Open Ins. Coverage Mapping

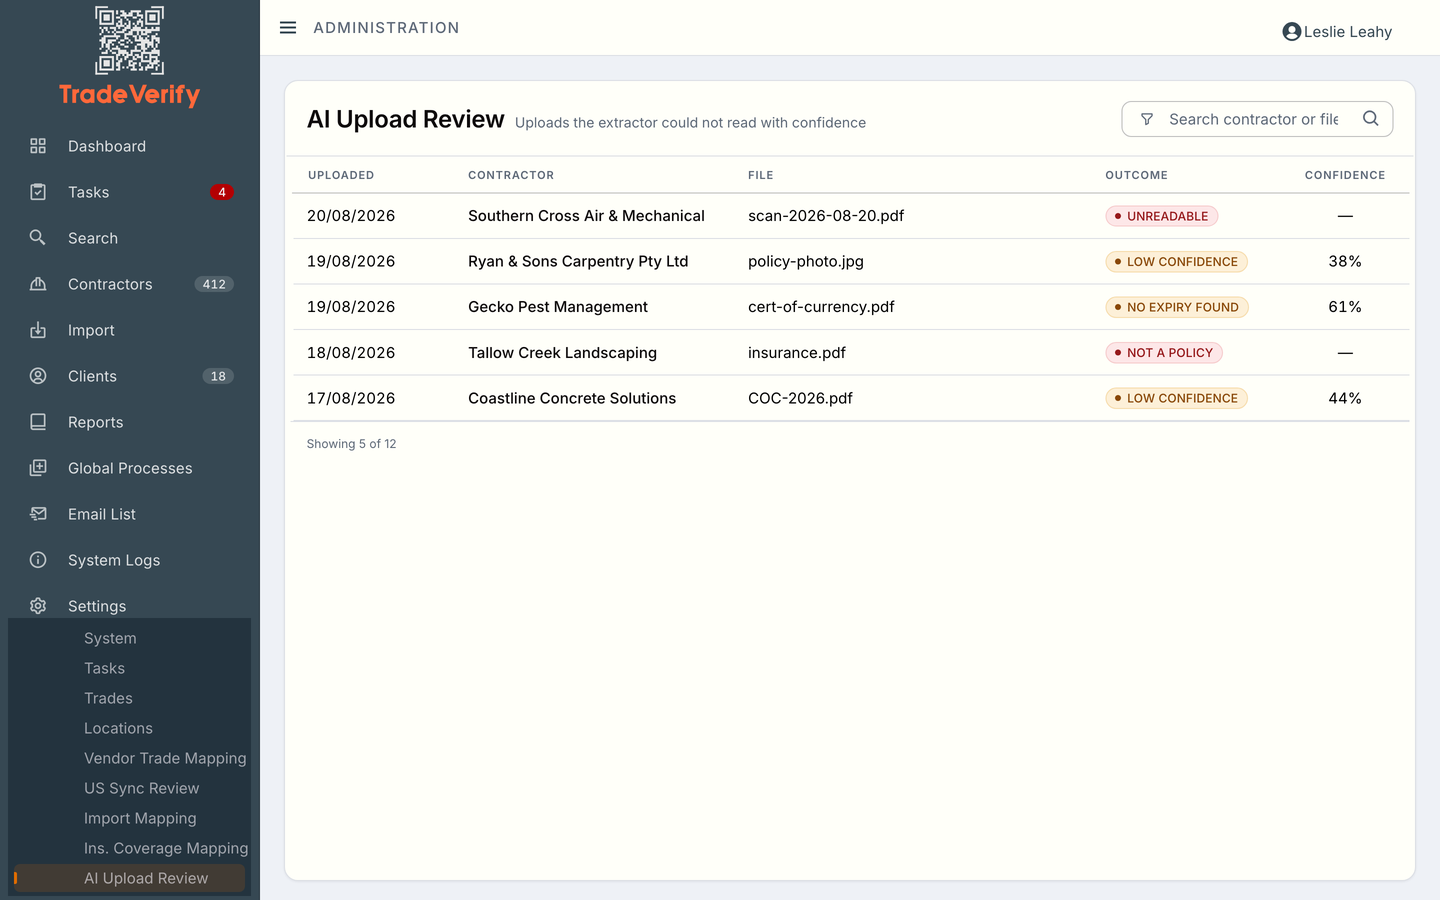pos(166,848)
